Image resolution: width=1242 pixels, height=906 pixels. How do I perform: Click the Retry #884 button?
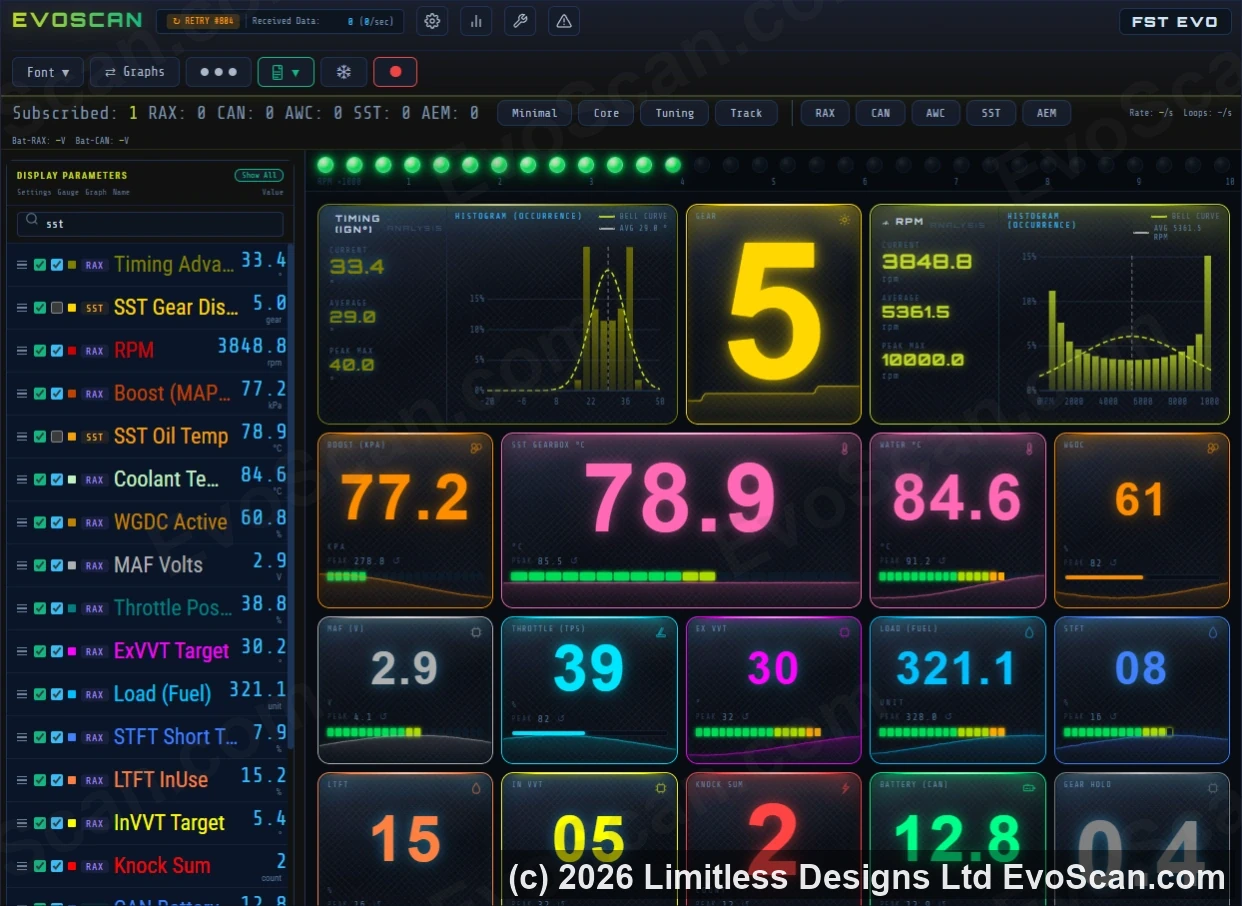coord(203,21)
